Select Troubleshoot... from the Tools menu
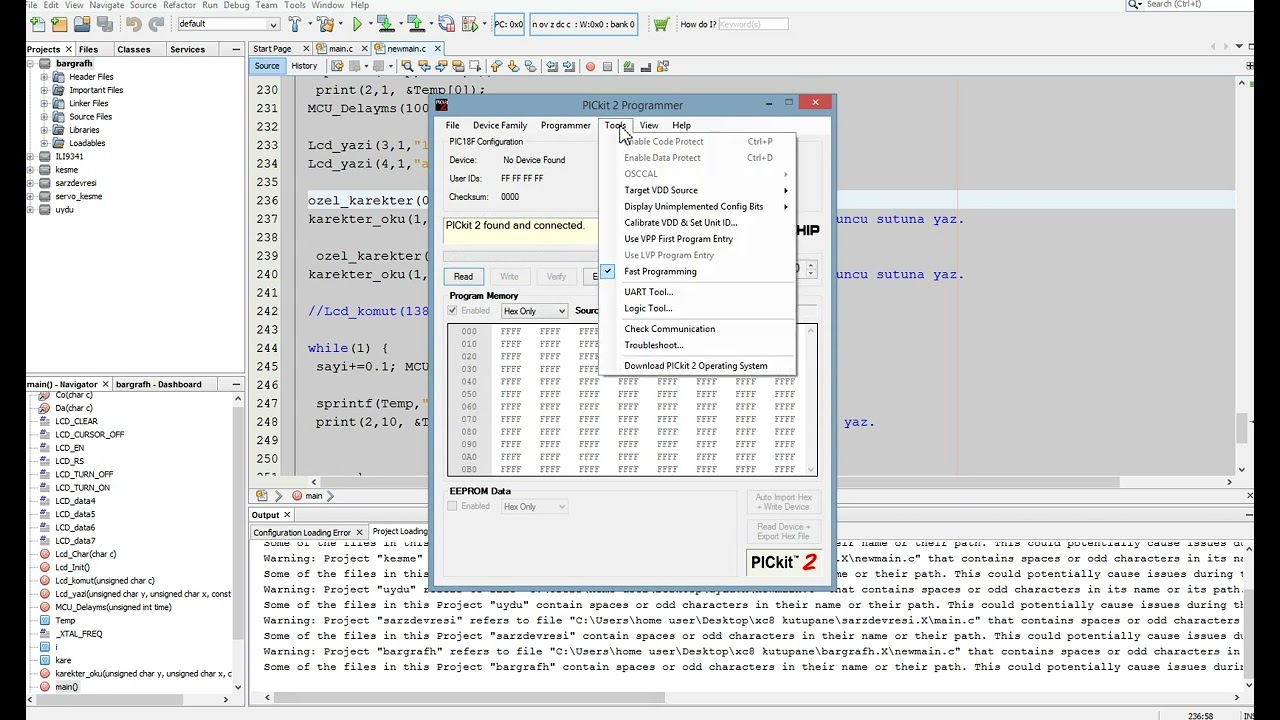1280x720 pixels. [698, 345]
